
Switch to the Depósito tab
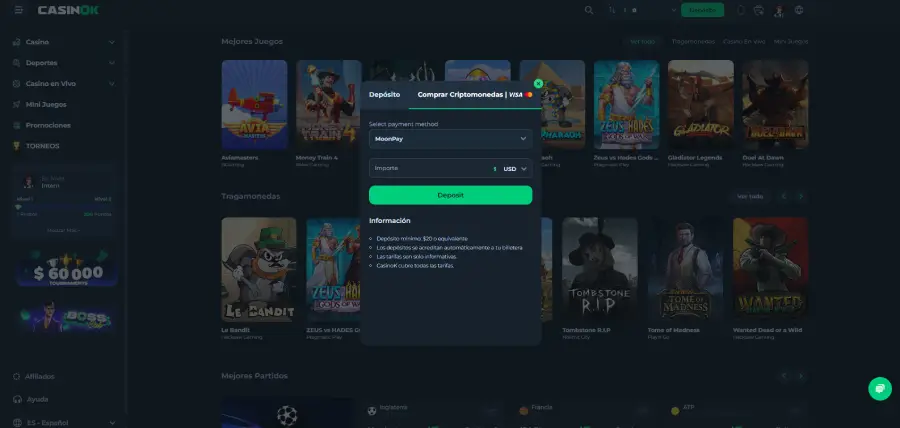click(385, 95)
